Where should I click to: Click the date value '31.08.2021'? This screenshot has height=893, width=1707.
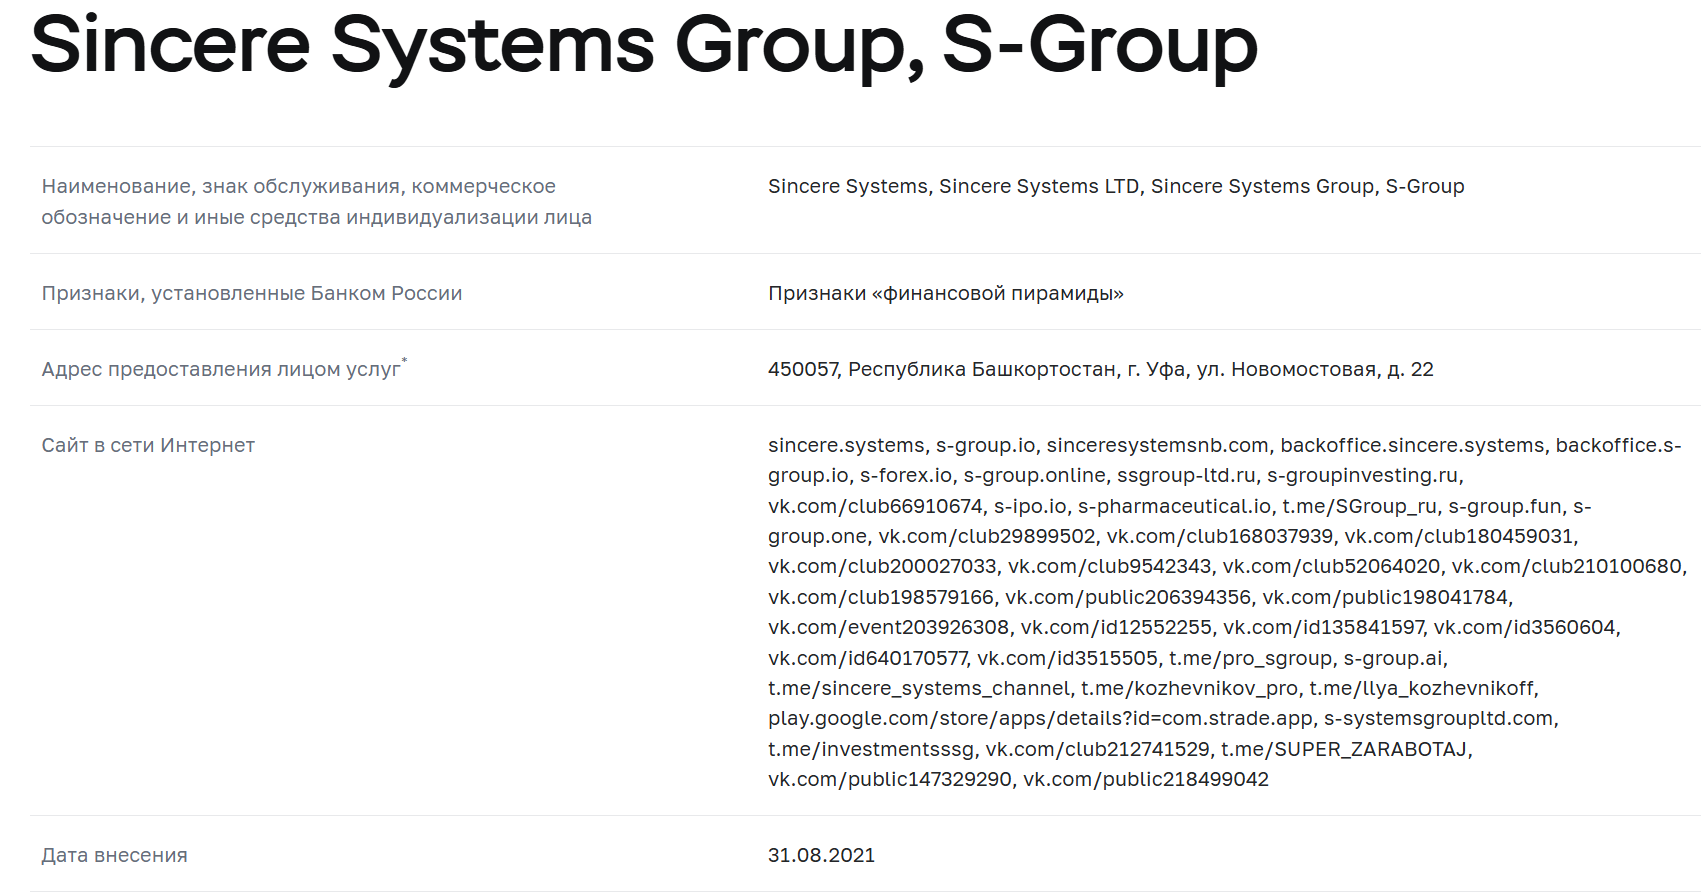click(x=821, y=855)
